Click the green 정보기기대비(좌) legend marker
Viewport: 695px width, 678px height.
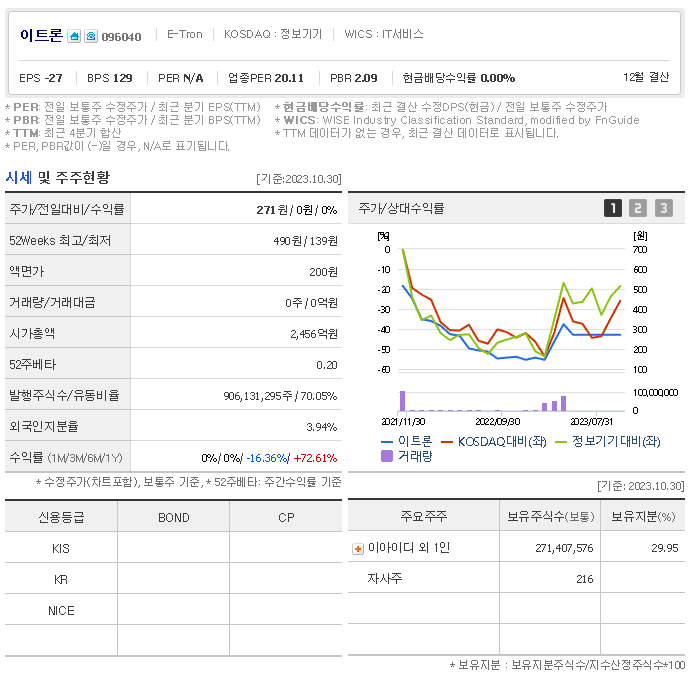point(561,442)
